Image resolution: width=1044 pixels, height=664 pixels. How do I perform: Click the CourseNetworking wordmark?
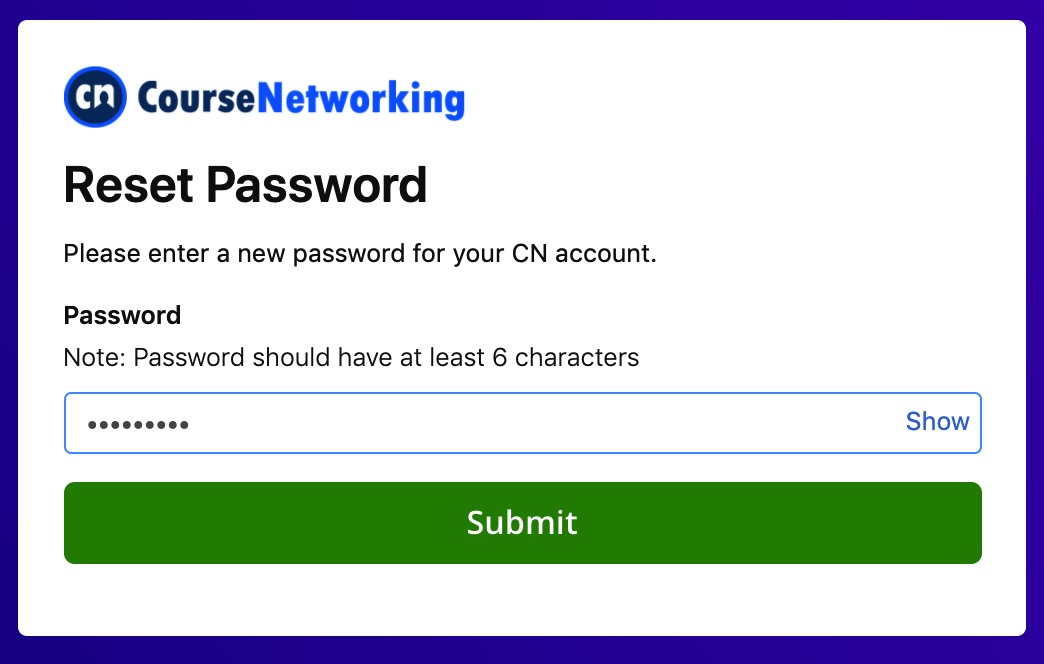coord(301,99)
